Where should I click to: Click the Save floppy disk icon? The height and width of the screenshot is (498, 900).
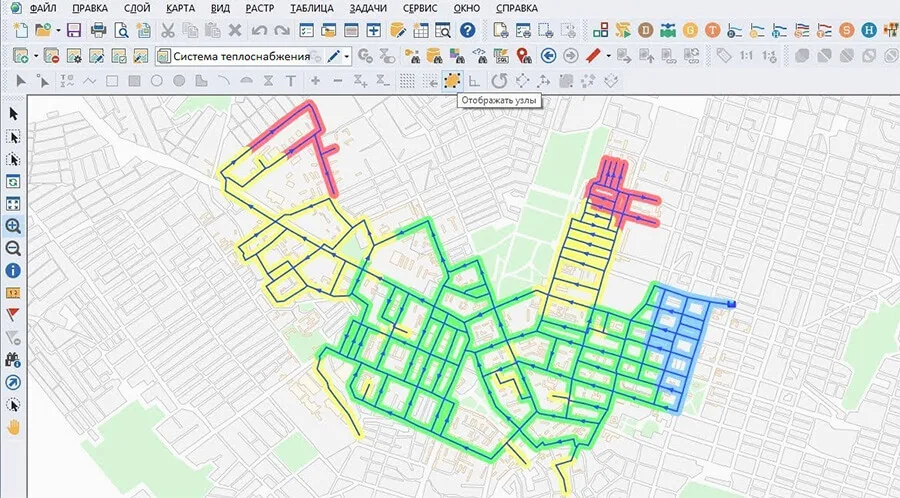(73, 30)
